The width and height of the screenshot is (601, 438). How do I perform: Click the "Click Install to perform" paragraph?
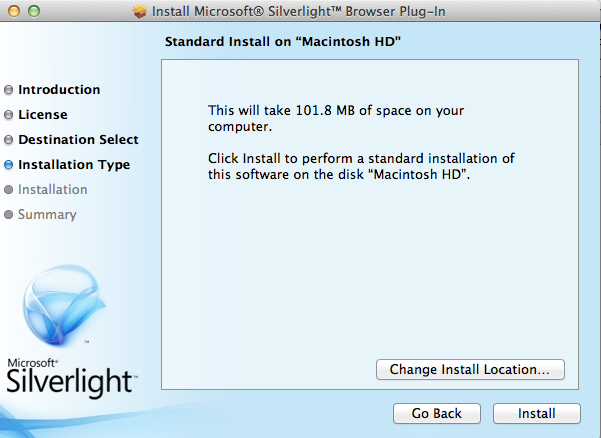tap(361, 166)
